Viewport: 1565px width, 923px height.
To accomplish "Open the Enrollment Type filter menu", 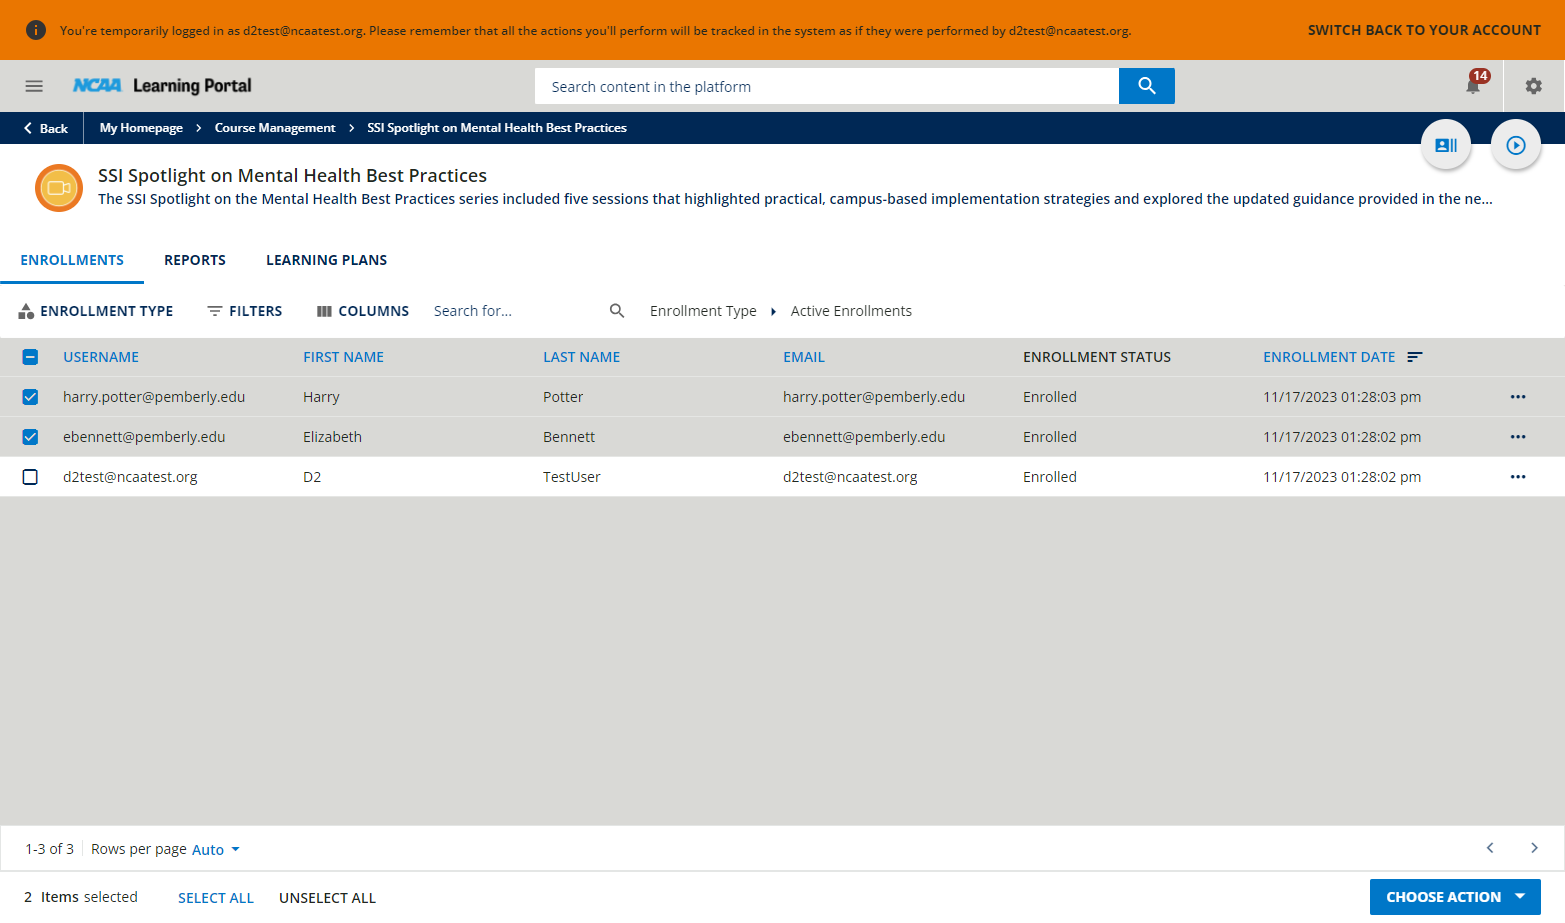I will pyautogui.click(x=96, y=311).
